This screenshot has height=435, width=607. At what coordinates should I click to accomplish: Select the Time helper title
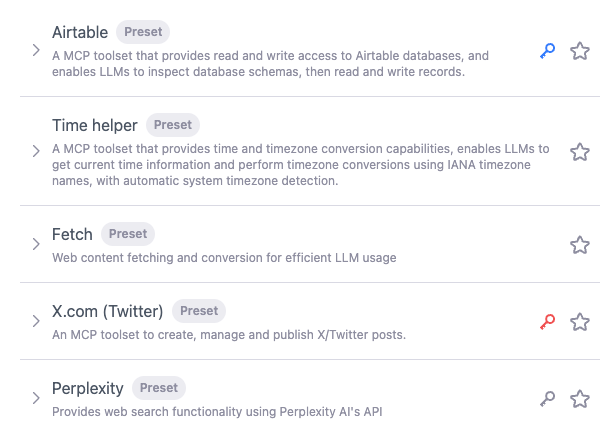pos(95,125)
